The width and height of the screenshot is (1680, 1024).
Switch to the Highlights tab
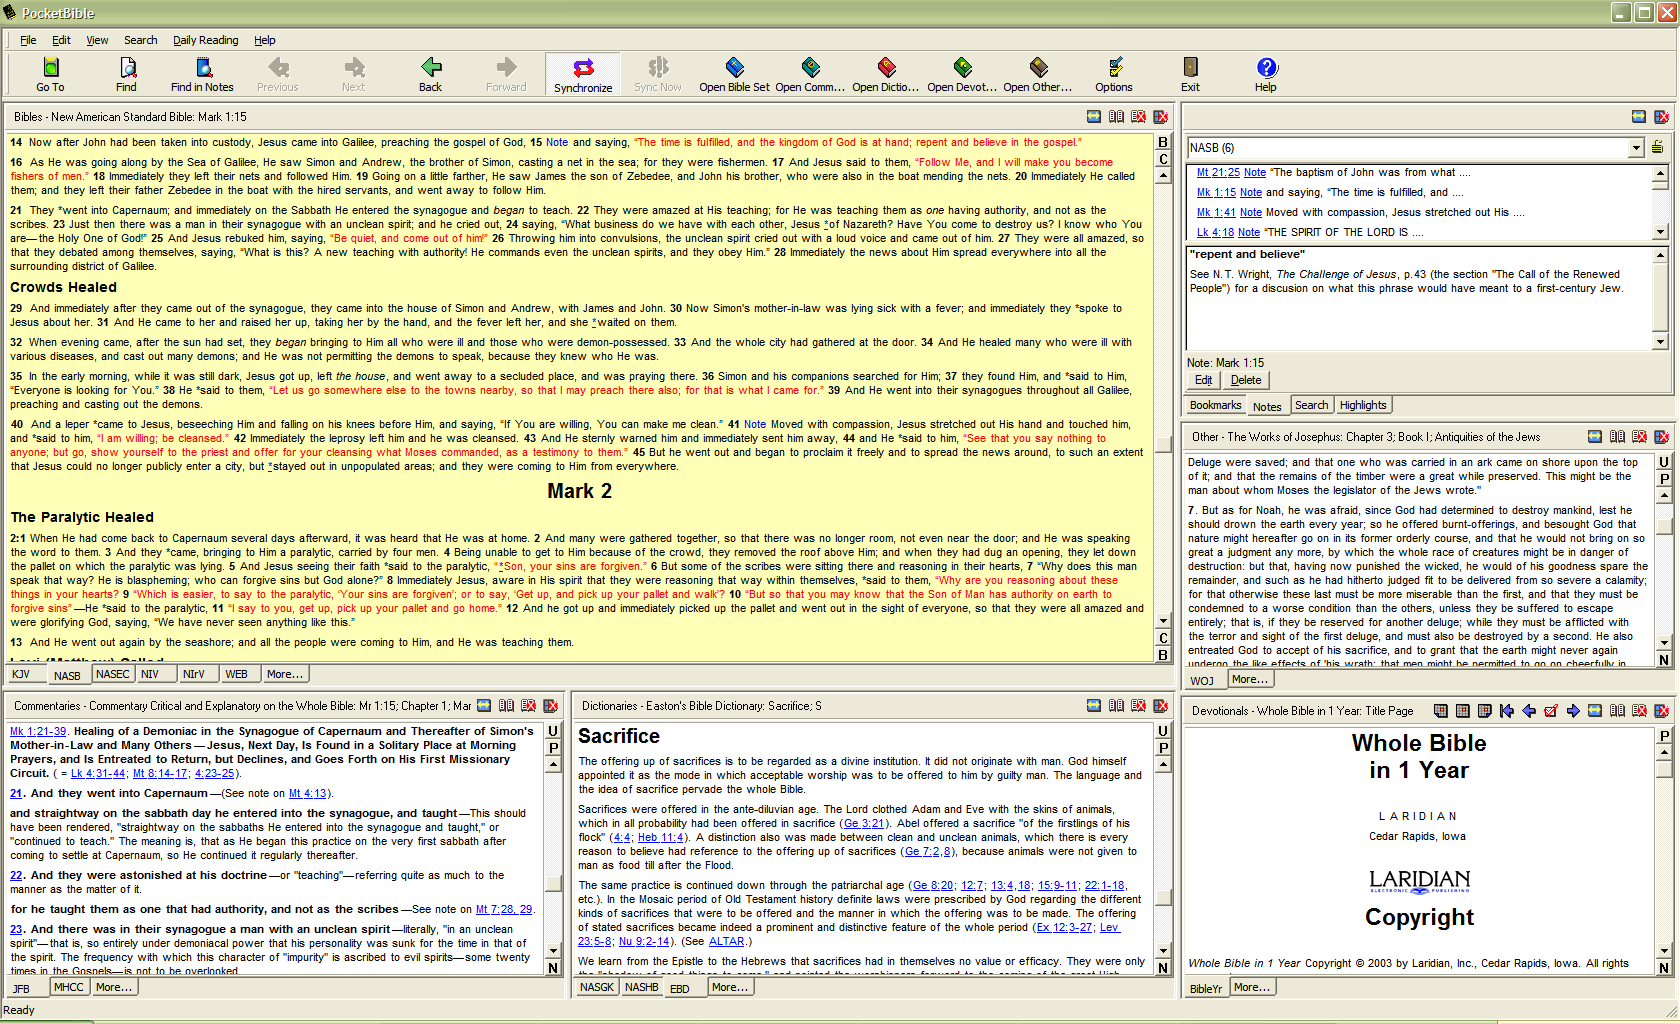tap(1363, 405)
